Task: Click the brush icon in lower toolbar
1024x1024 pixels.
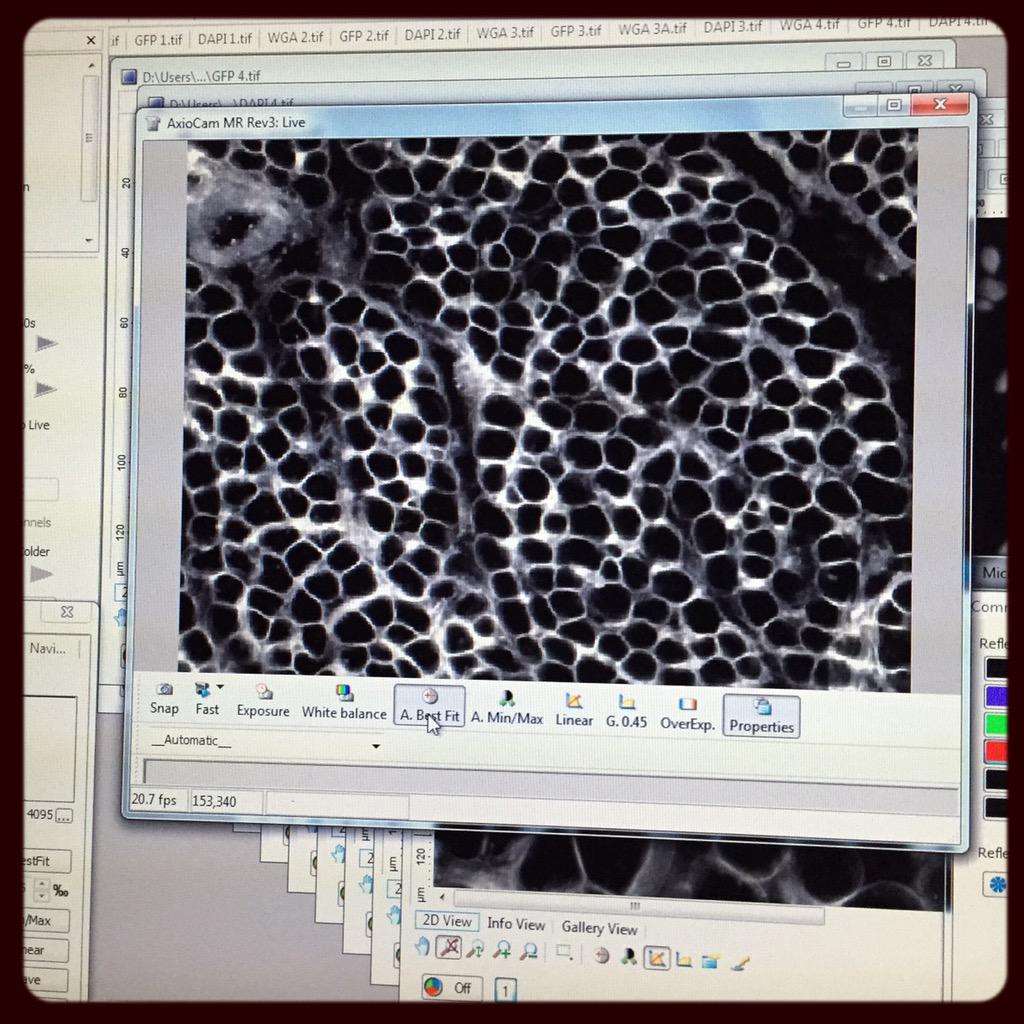Action: [x=739, y=962]
